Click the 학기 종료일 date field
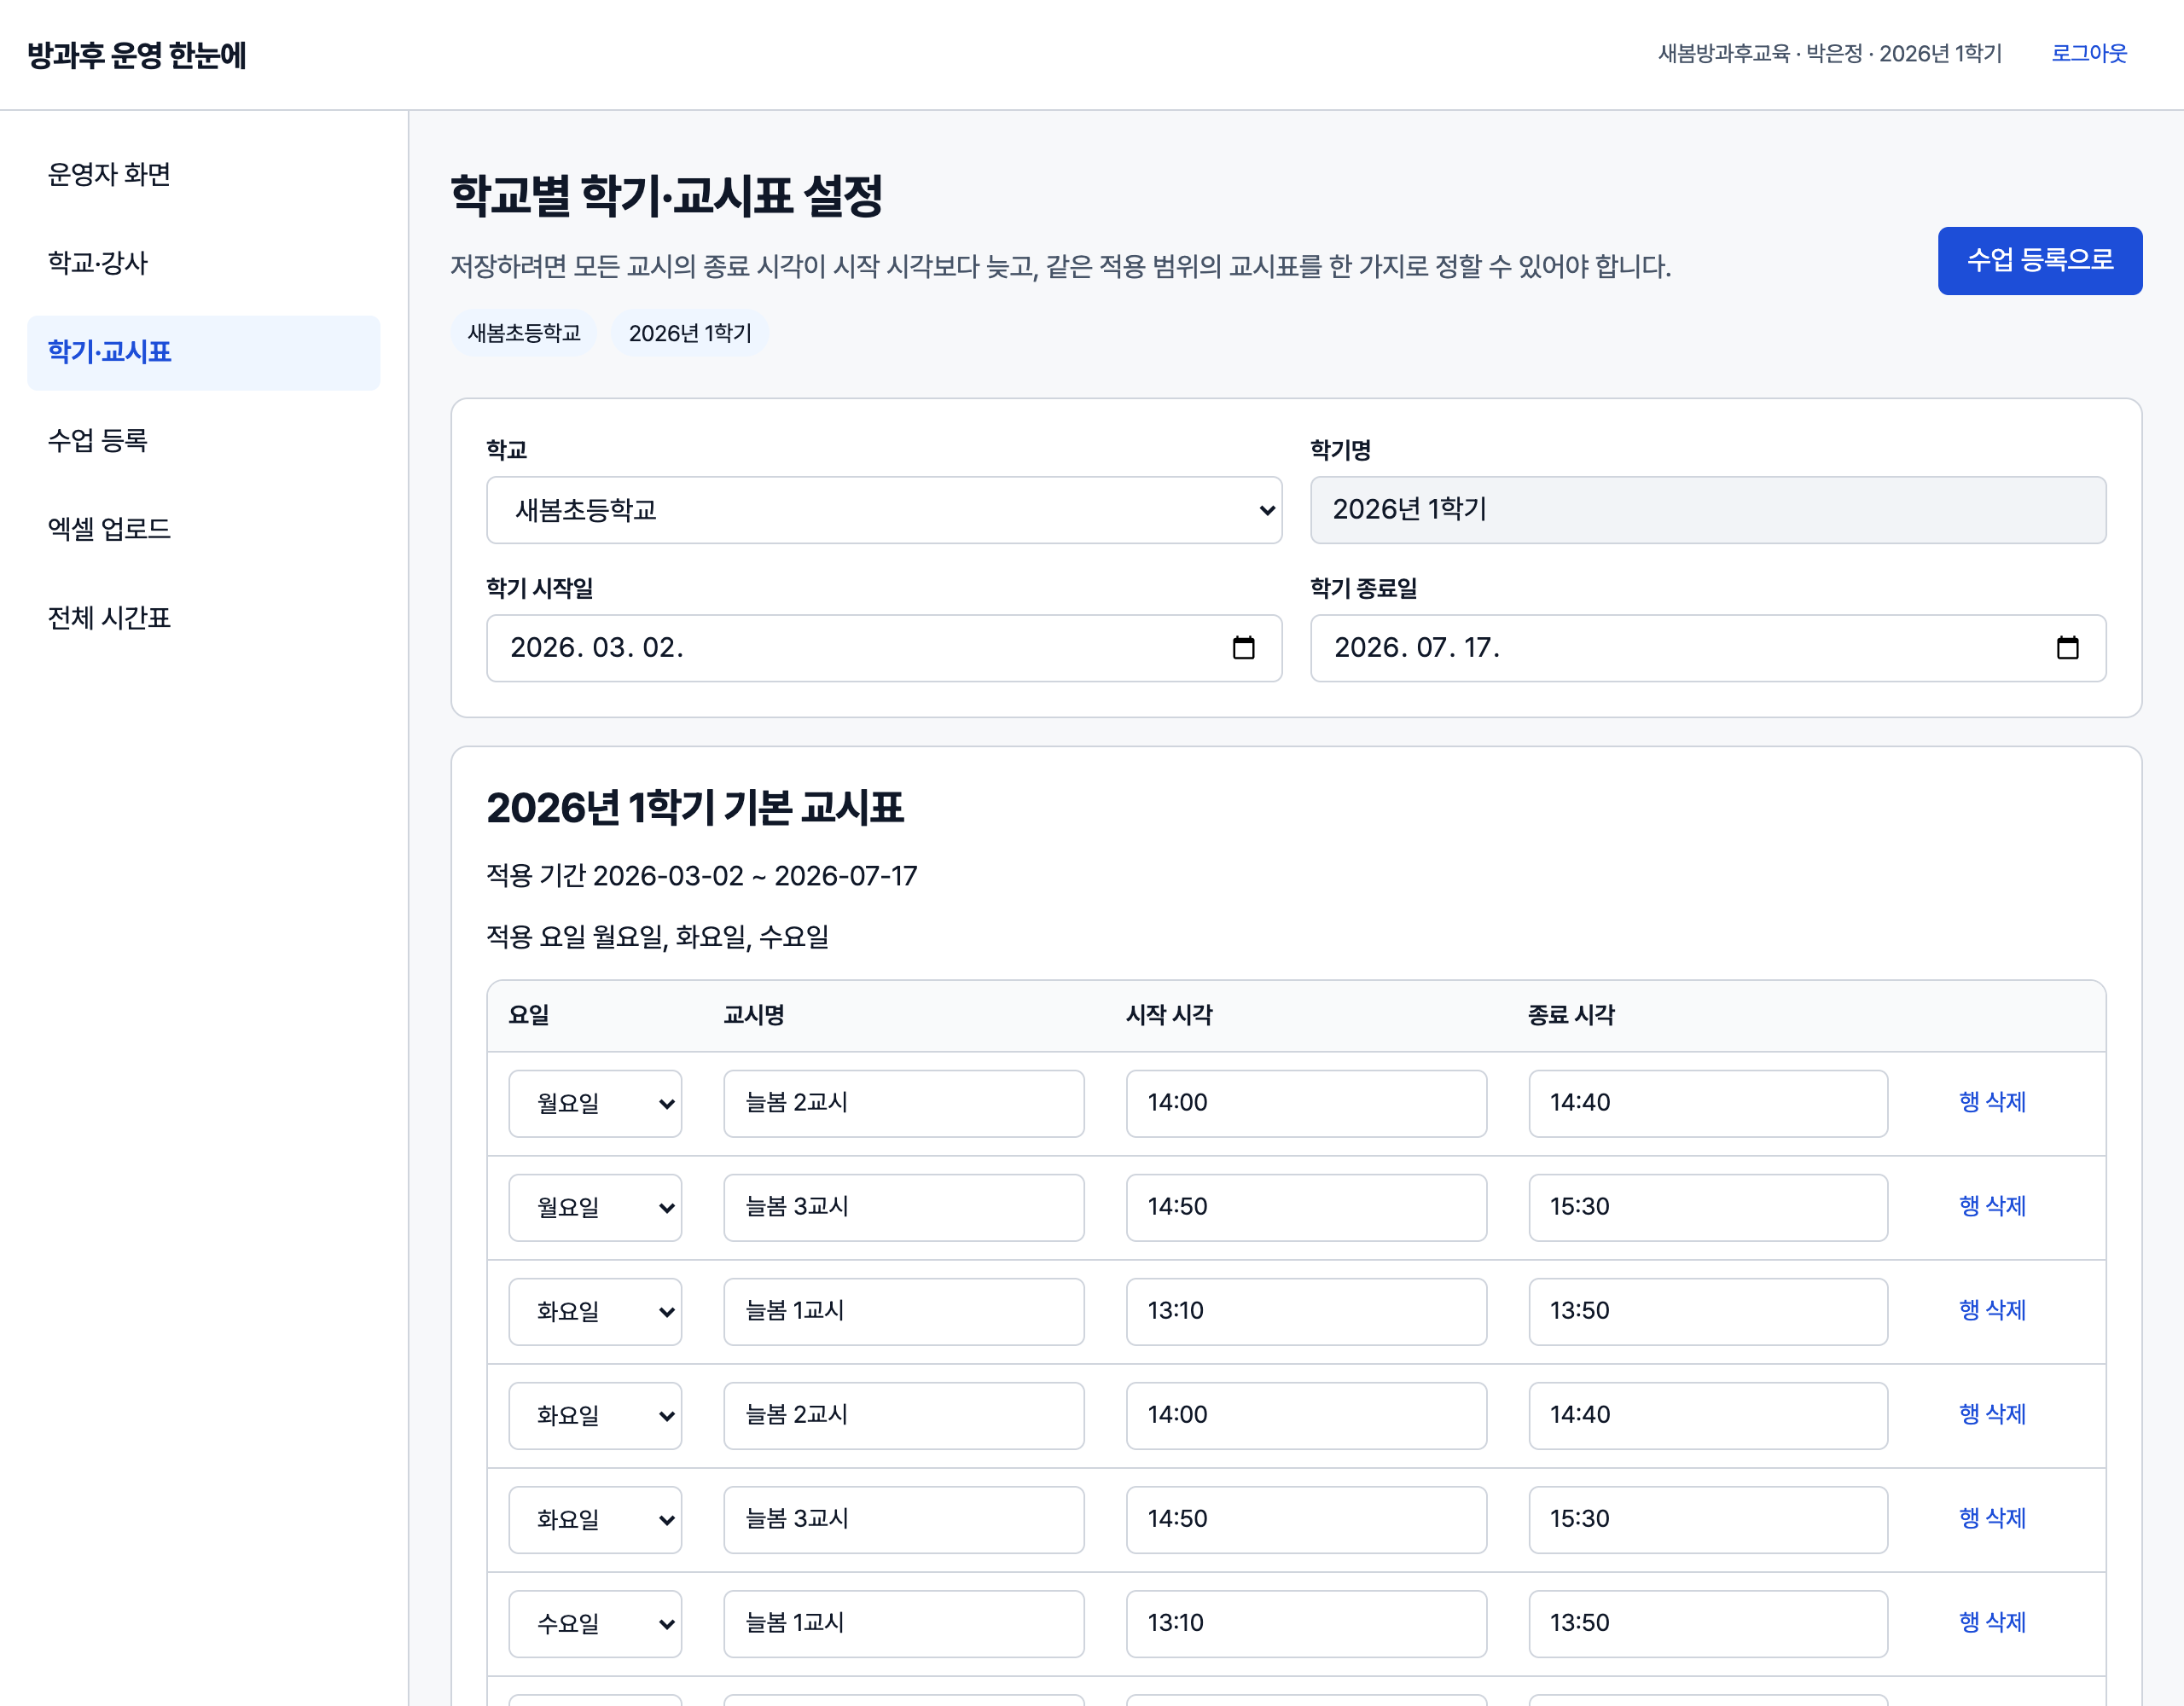The height and width of the screenshot is (1706, 2184). [1708, 648]
